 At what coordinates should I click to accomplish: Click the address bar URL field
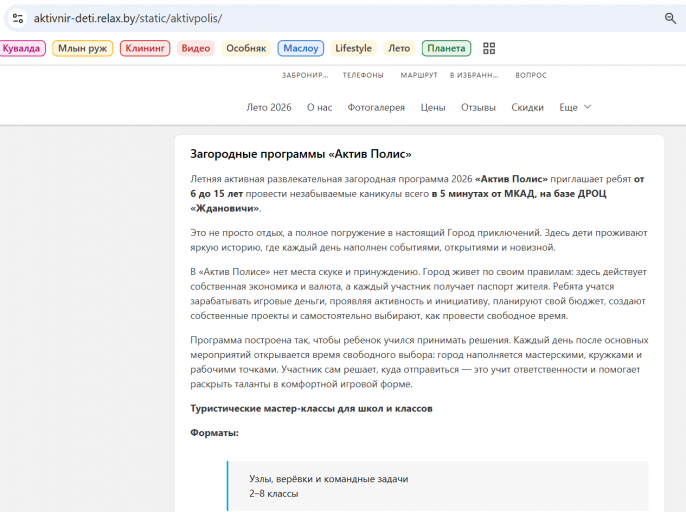pyautogui.click(x=341, y=18)
